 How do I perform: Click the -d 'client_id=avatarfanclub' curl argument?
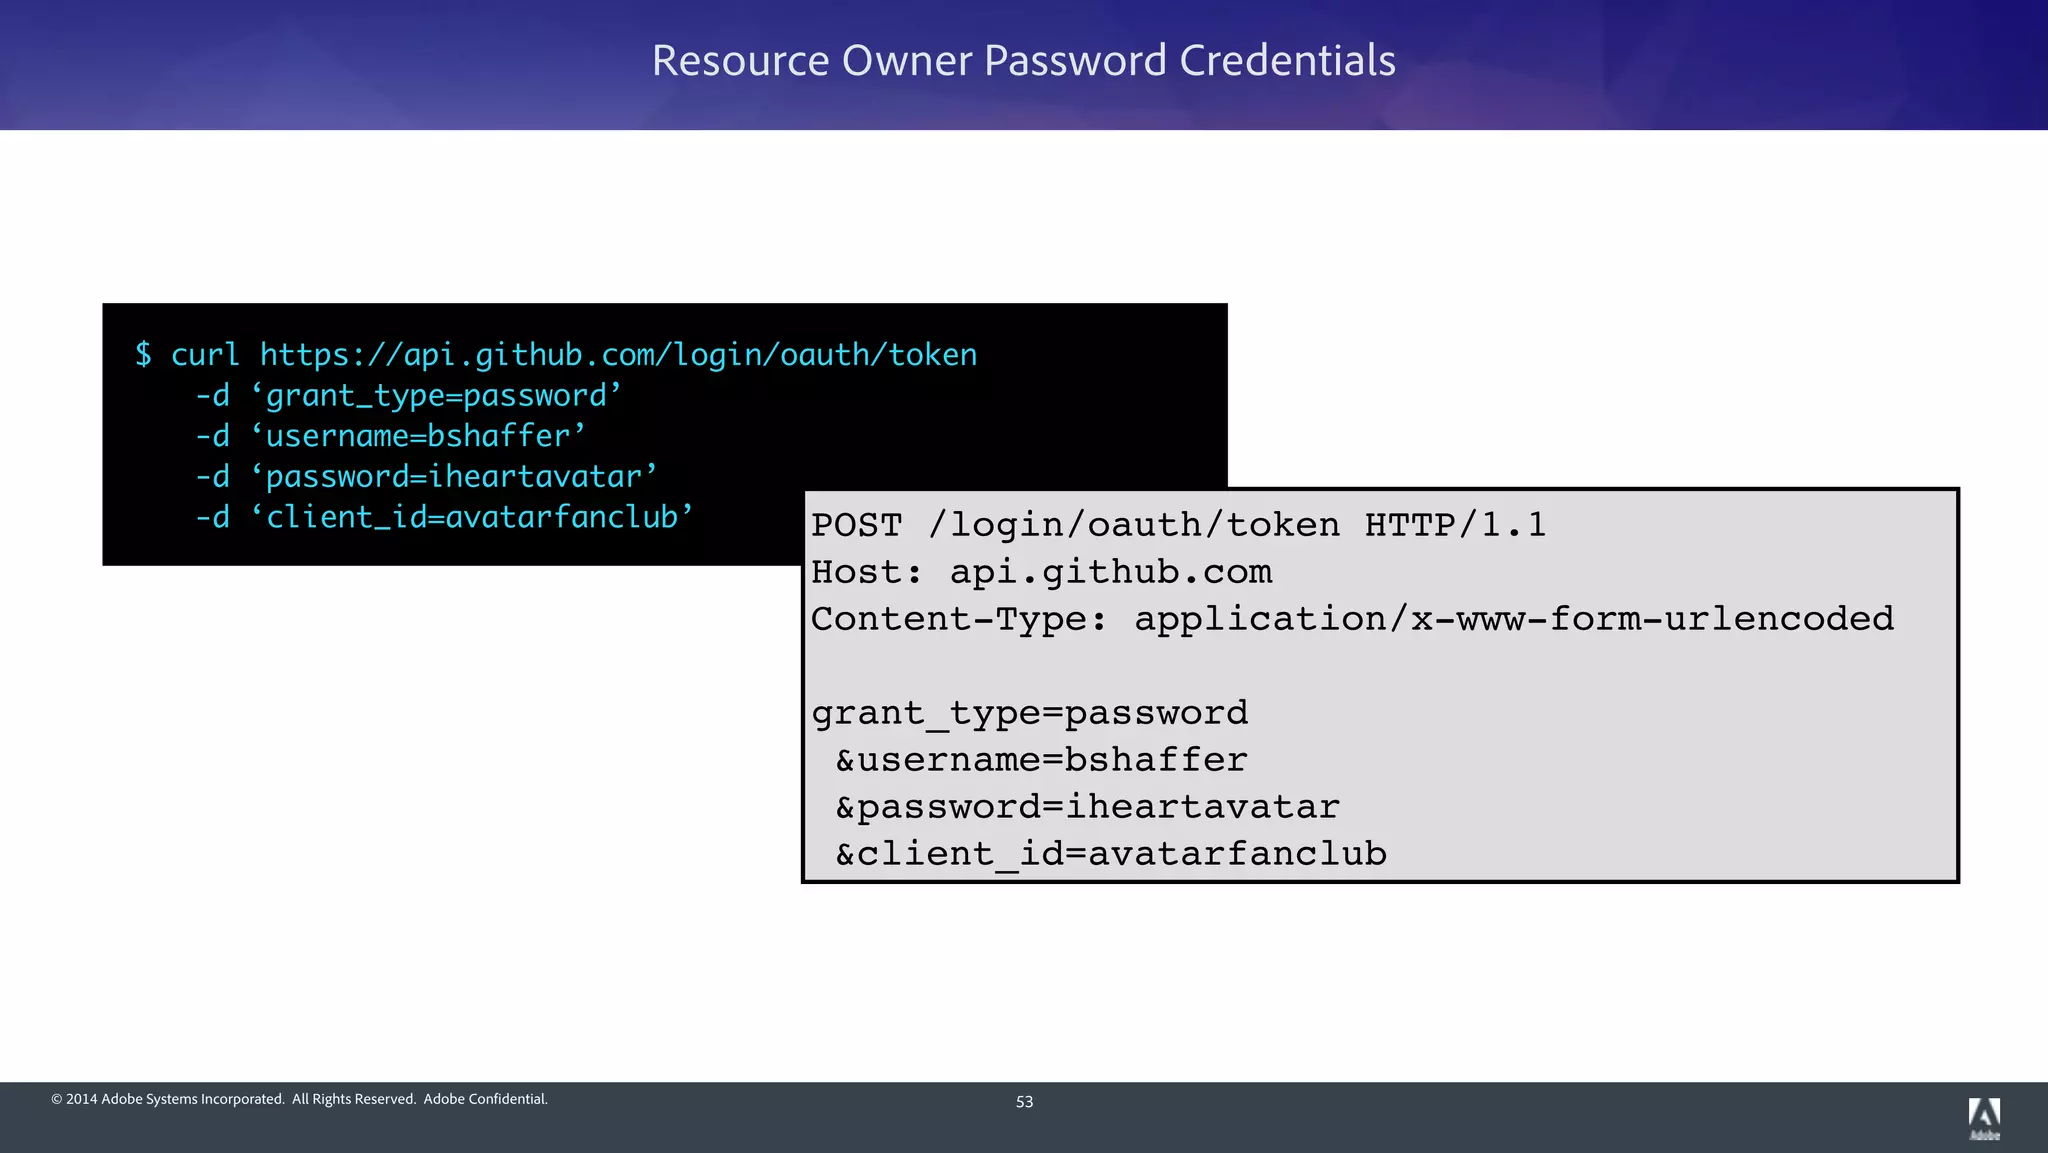[444, 517]
